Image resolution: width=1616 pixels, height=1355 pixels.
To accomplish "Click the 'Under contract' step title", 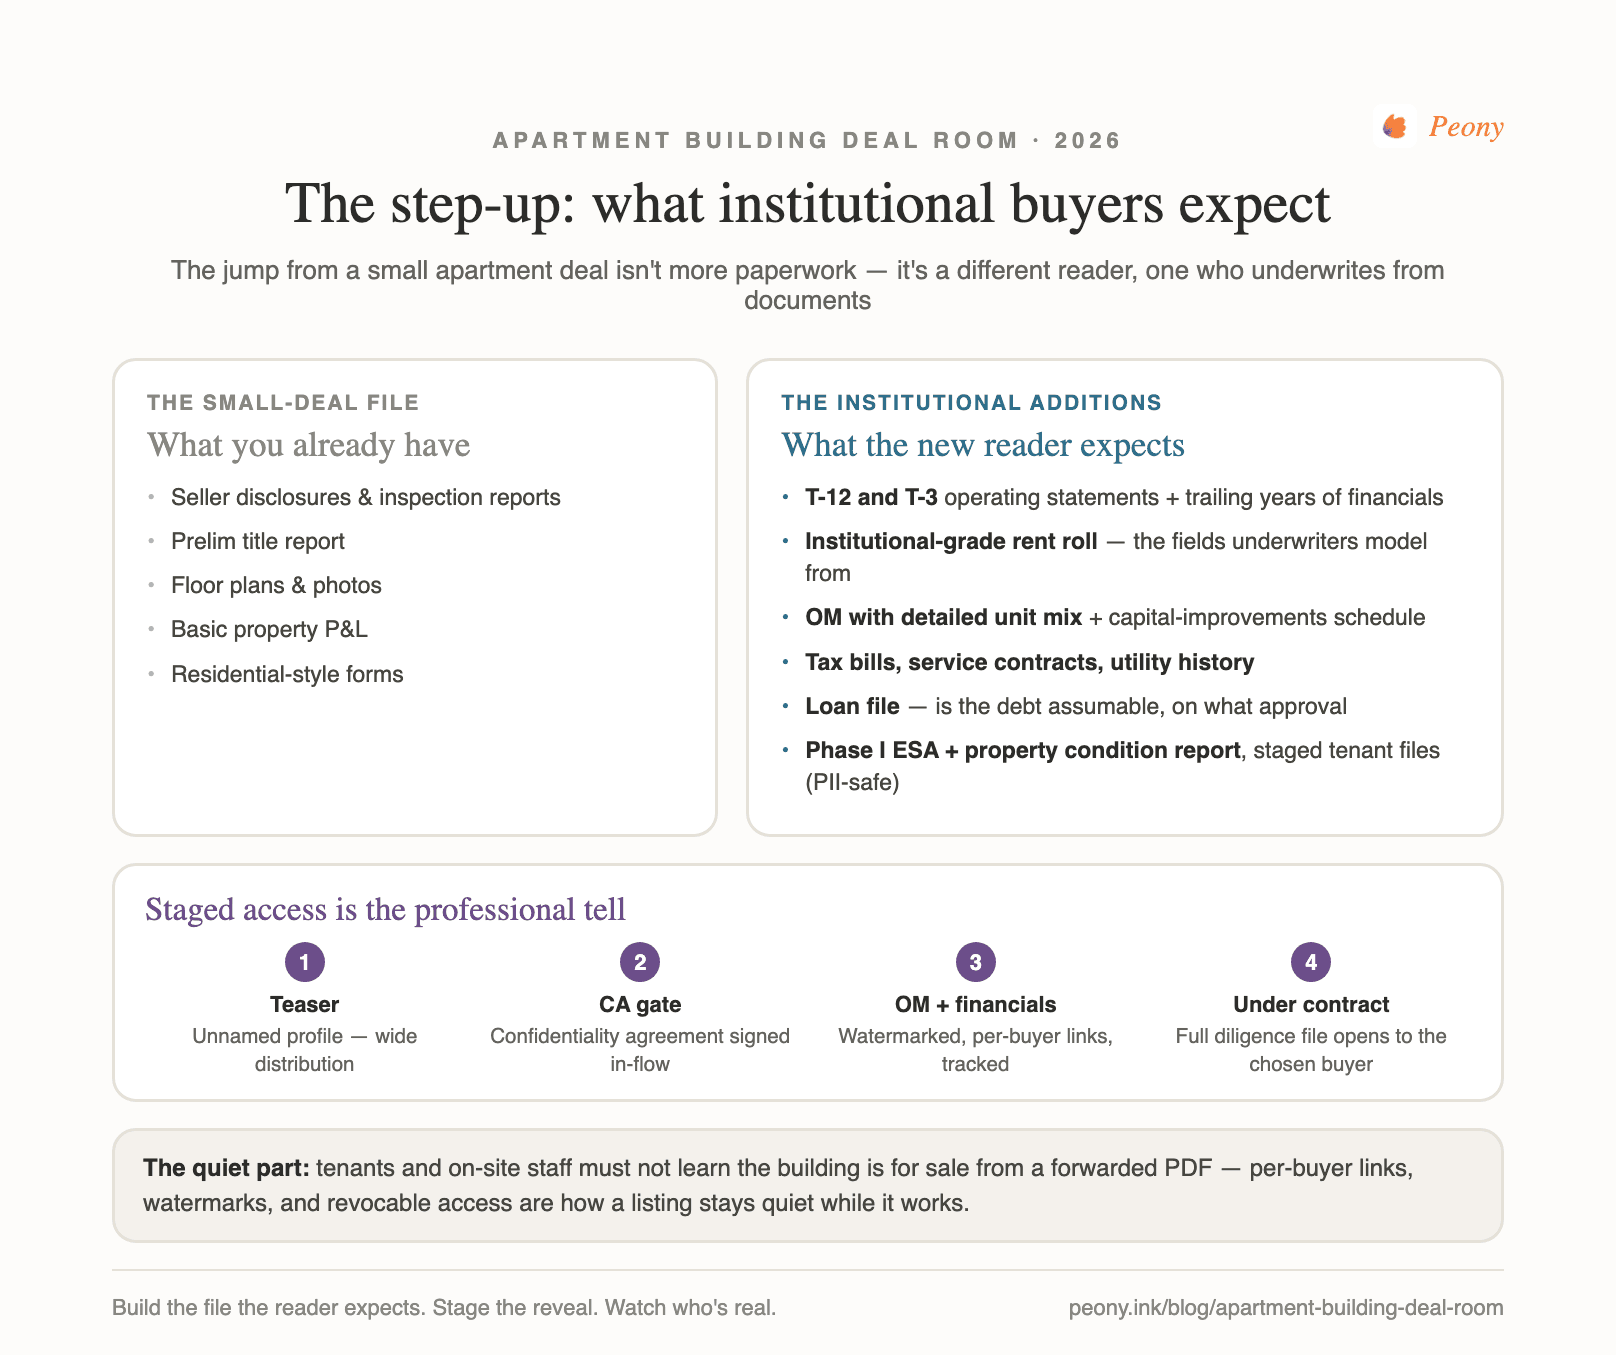I will [x=1311, y=1004].
